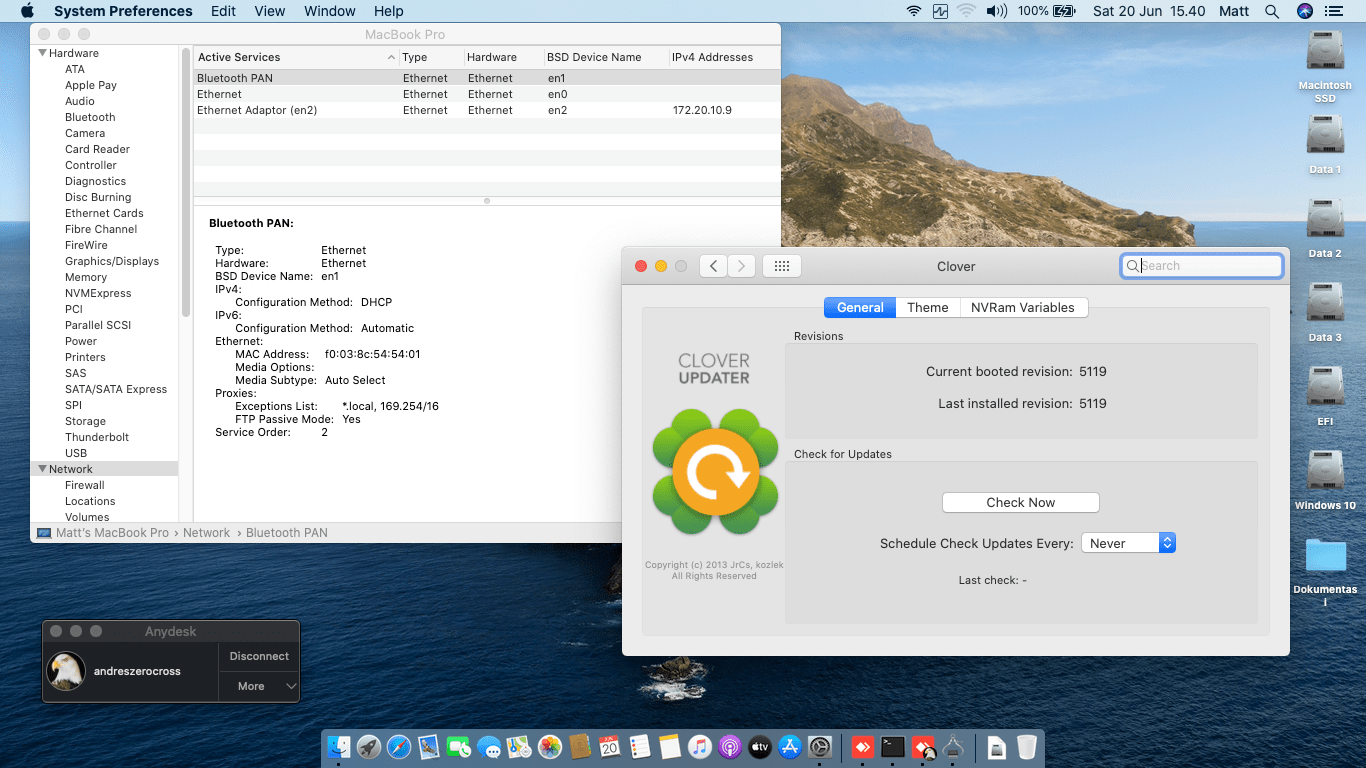Open the Edit menu
Image resolution: width=1366 pixels, height=768 pixels.
pos(224,11)
